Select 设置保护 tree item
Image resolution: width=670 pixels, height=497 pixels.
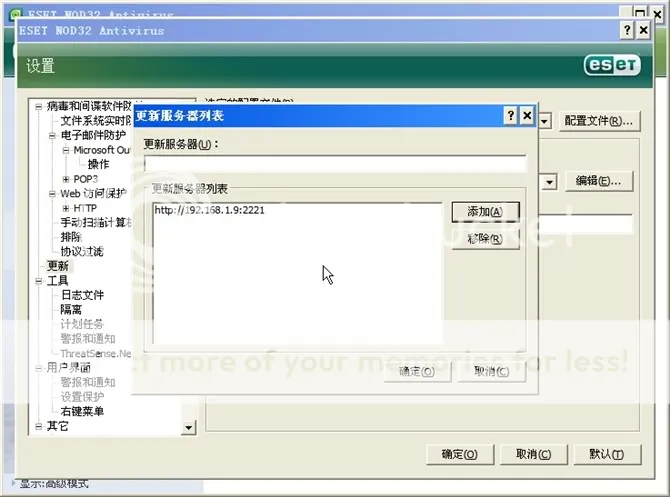82,397
